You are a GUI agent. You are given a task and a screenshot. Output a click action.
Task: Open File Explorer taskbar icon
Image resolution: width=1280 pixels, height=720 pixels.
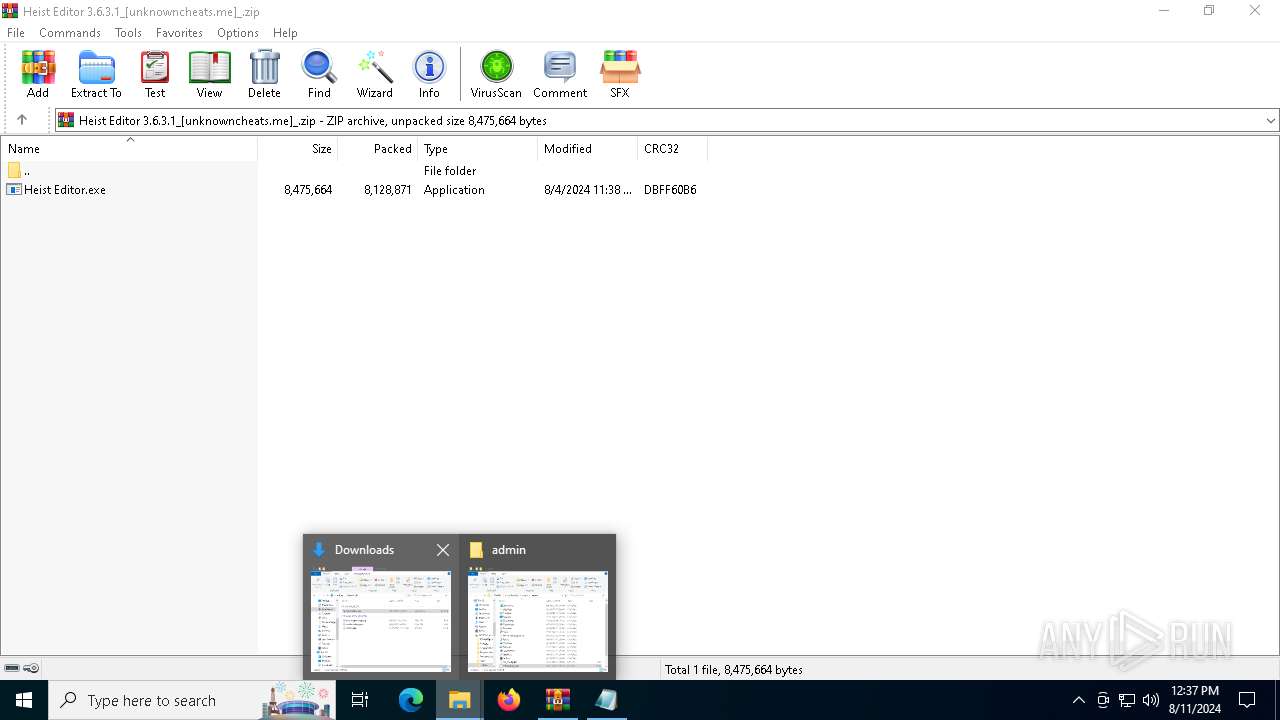coord(460,700)
